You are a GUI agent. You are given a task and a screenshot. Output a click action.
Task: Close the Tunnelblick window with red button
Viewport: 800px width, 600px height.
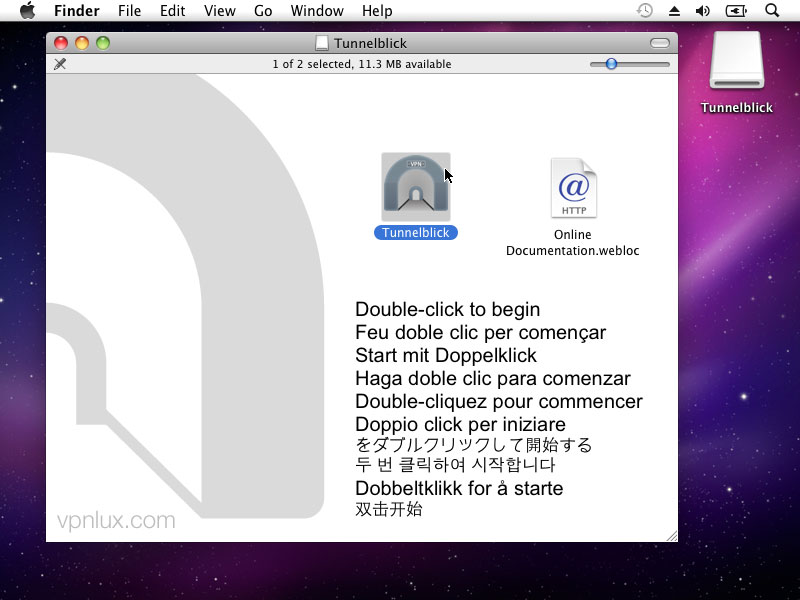click(61, 43)
